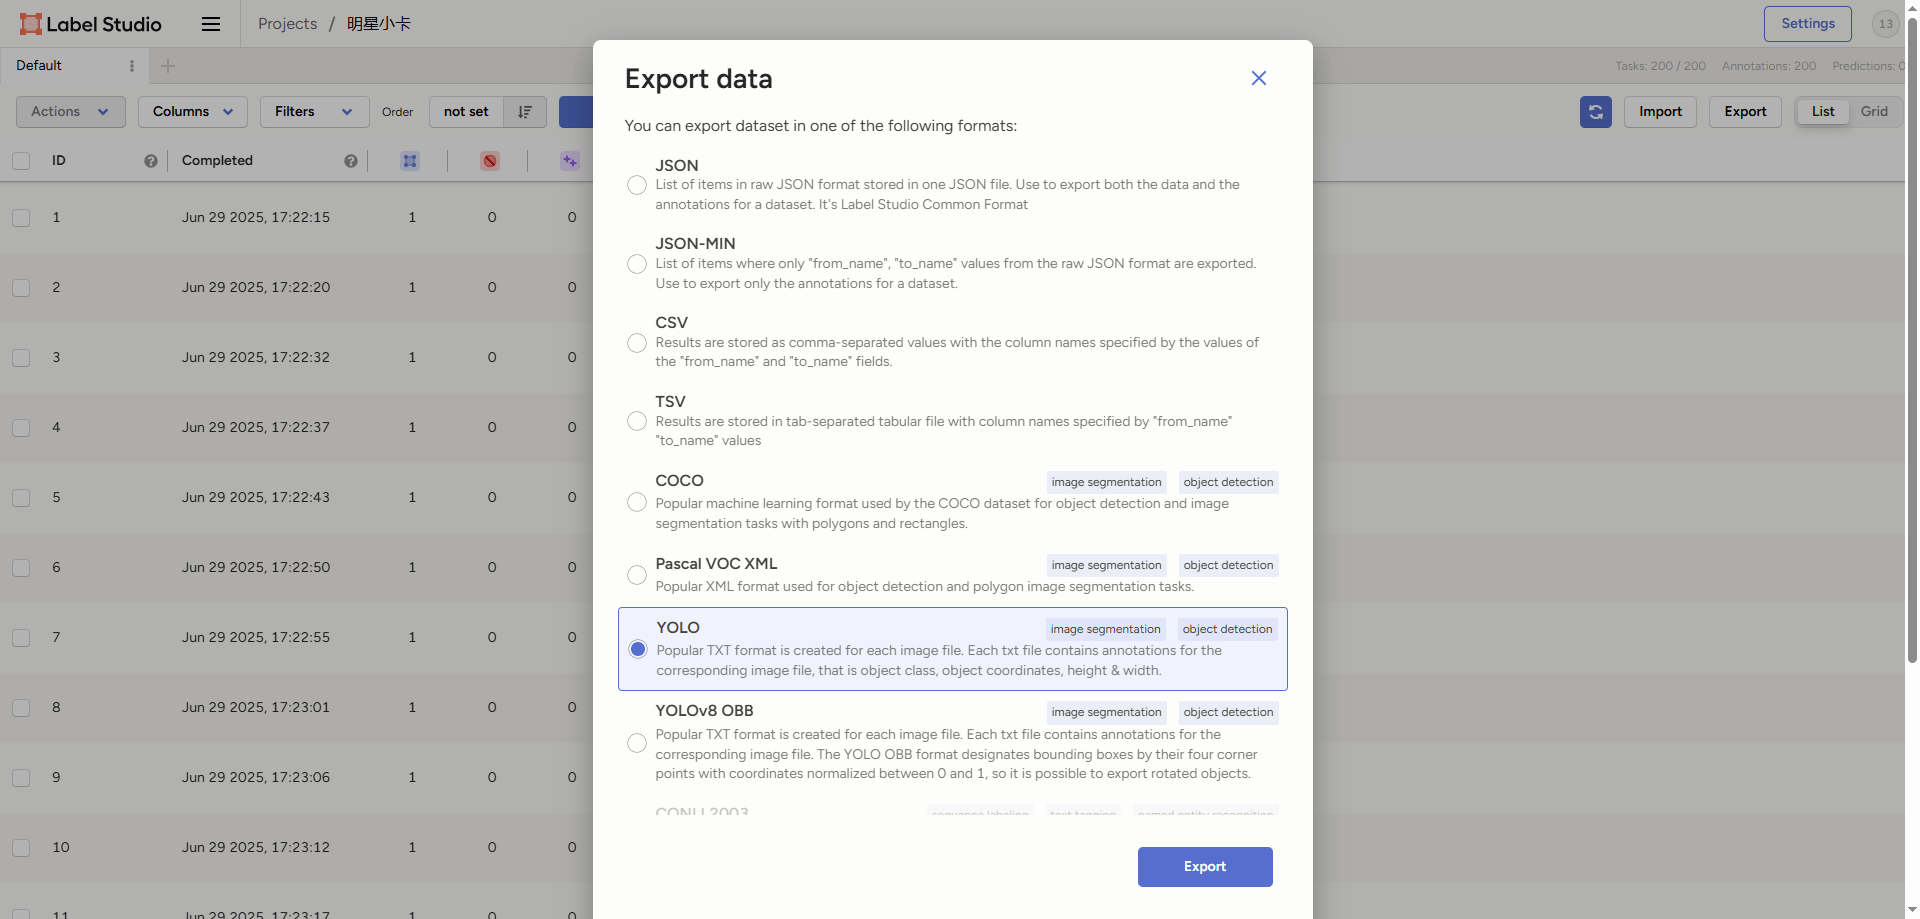The width and height of the screenshot is (1920, 919).
Task: Select YOLOv8 OBB export format
Action: click(637, 743)
